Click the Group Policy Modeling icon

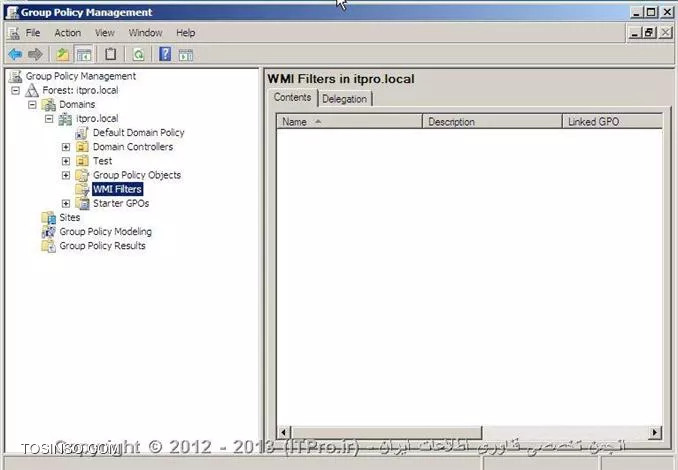(48, 232)
